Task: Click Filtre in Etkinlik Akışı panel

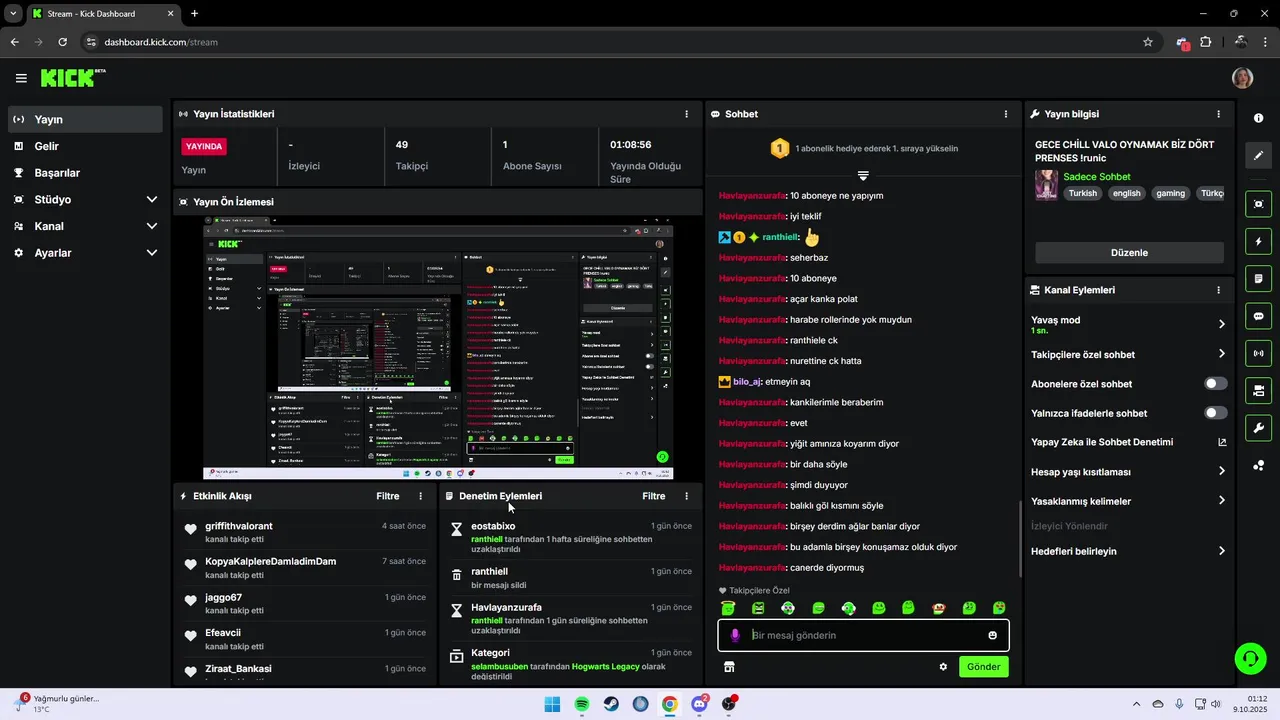Action: click(387, 496)
